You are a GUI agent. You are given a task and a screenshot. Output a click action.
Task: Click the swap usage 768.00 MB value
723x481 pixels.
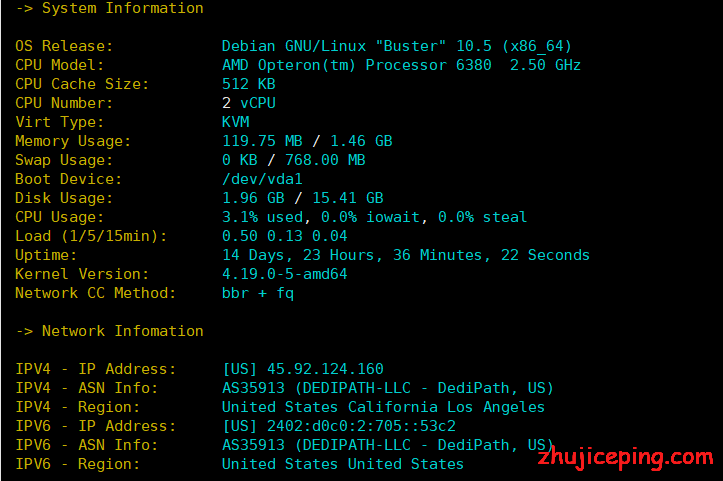pos(325,160)
